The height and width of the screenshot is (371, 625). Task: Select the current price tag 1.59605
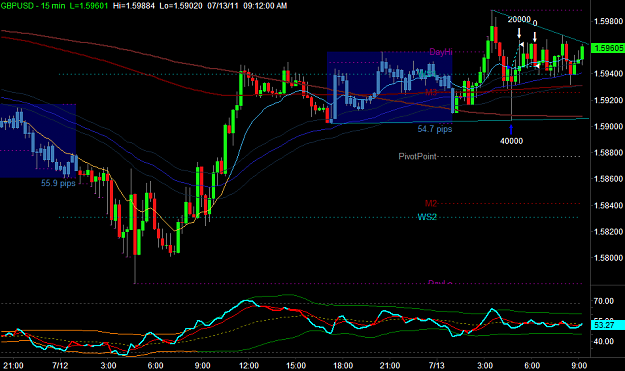608,48
